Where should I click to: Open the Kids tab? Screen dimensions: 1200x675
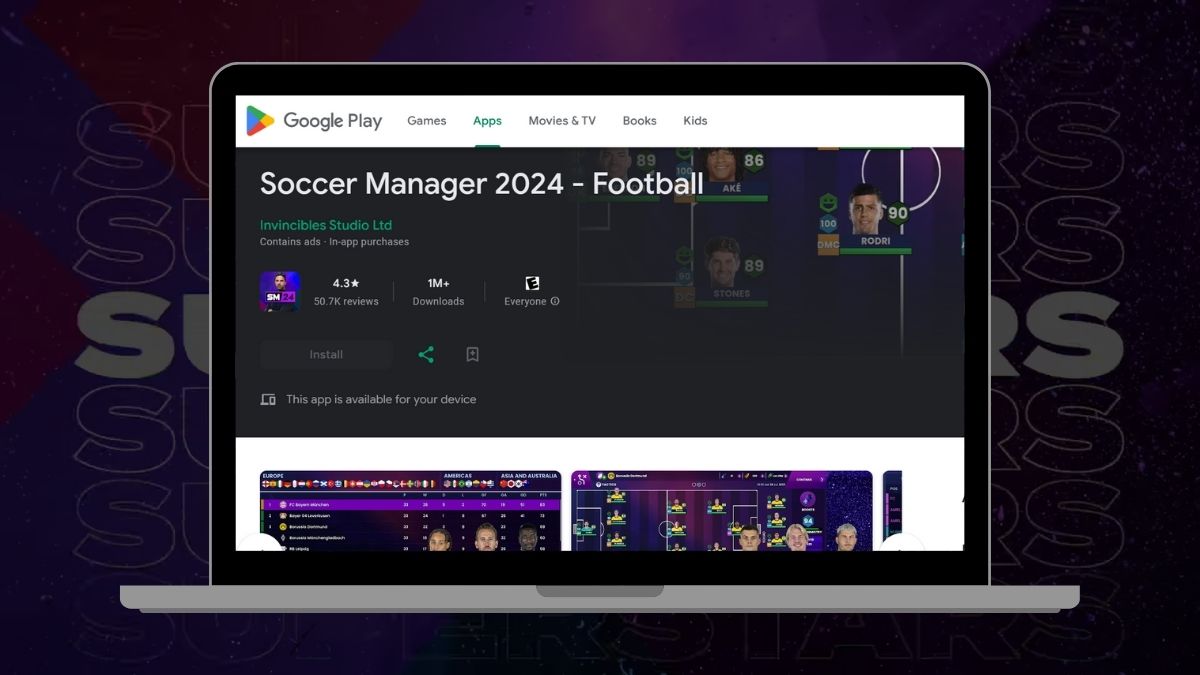pyautogui.click(x=695, y=121)
